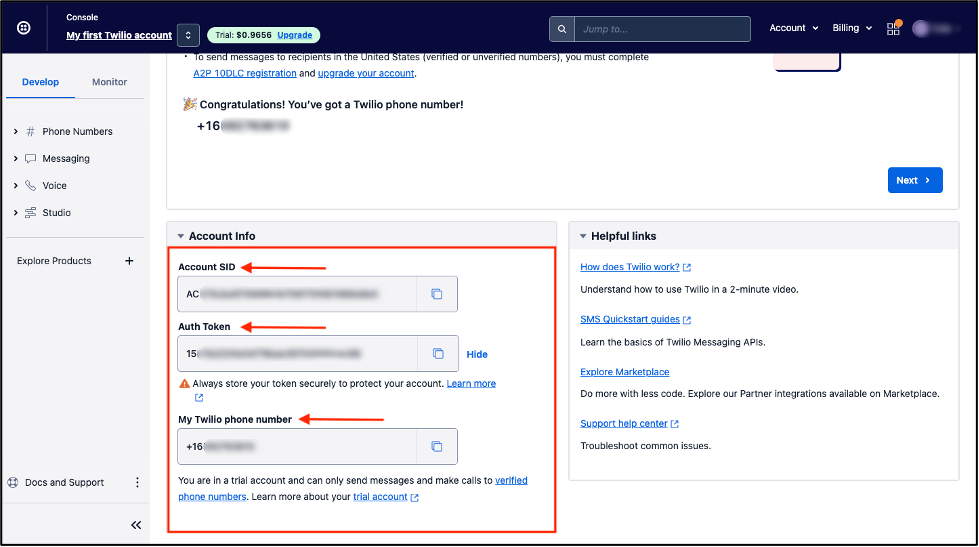Copy the Auth Token value
979x547 pixels.
(436, 354)
